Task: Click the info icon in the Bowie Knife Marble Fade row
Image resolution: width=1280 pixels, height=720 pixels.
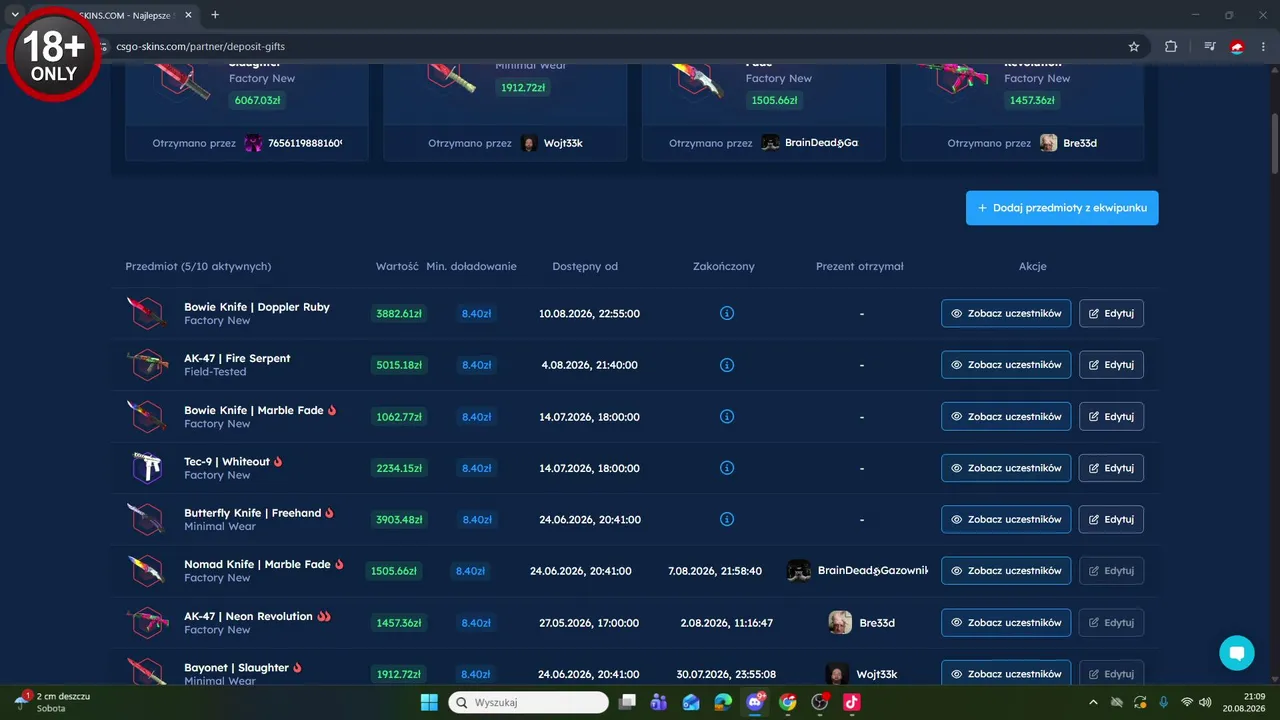Action: (727, 416)
